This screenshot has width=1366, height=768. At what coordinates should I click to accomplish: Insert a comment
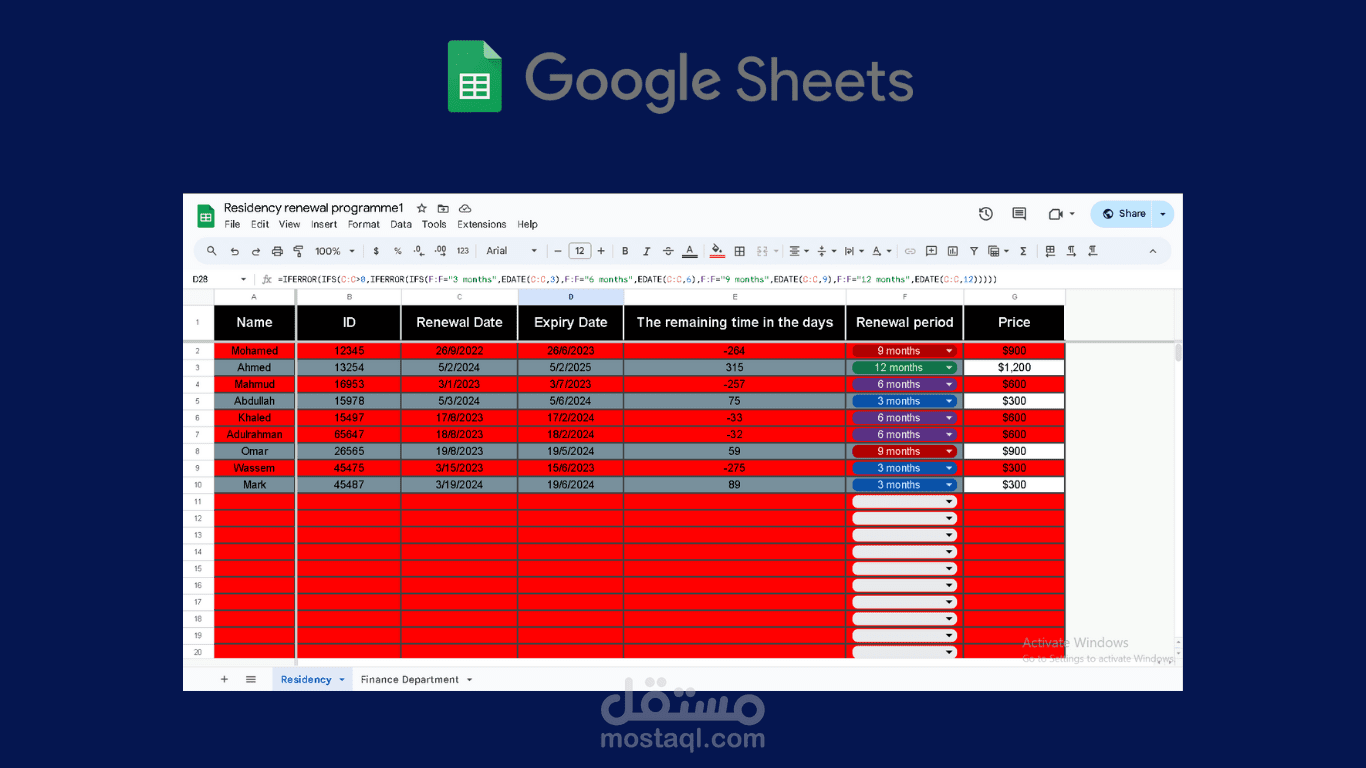[931, 251]
